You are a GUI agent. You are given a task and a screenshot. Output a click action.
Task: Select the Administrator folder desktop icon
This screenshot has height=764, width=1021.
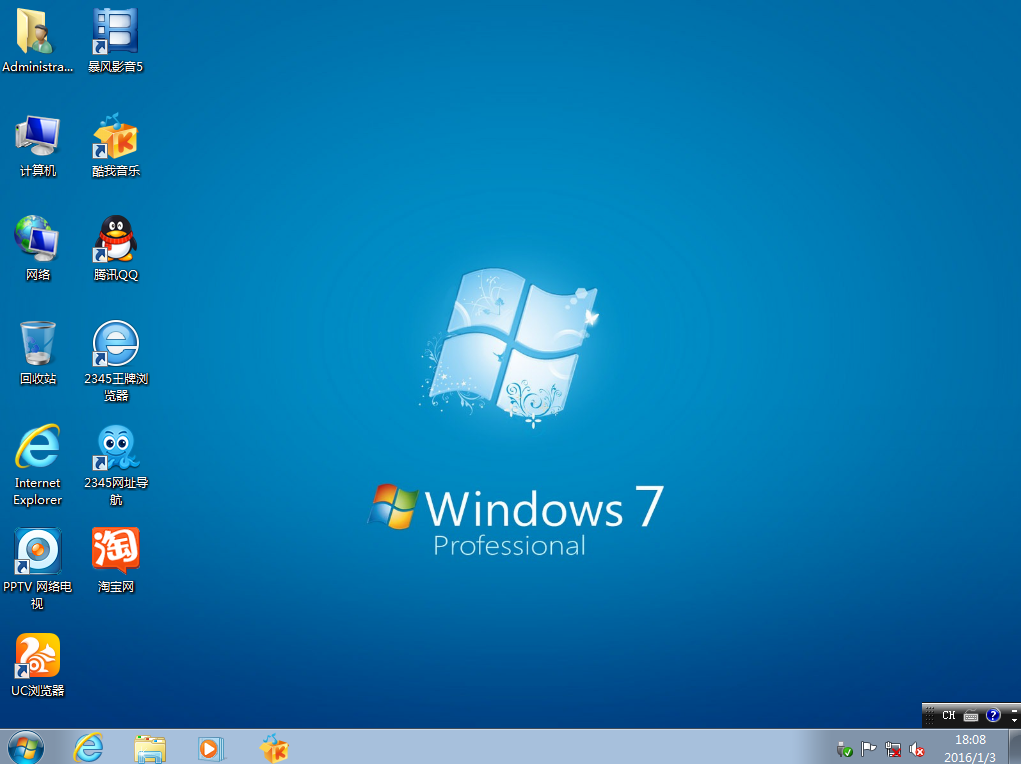(x=37, y=40)
